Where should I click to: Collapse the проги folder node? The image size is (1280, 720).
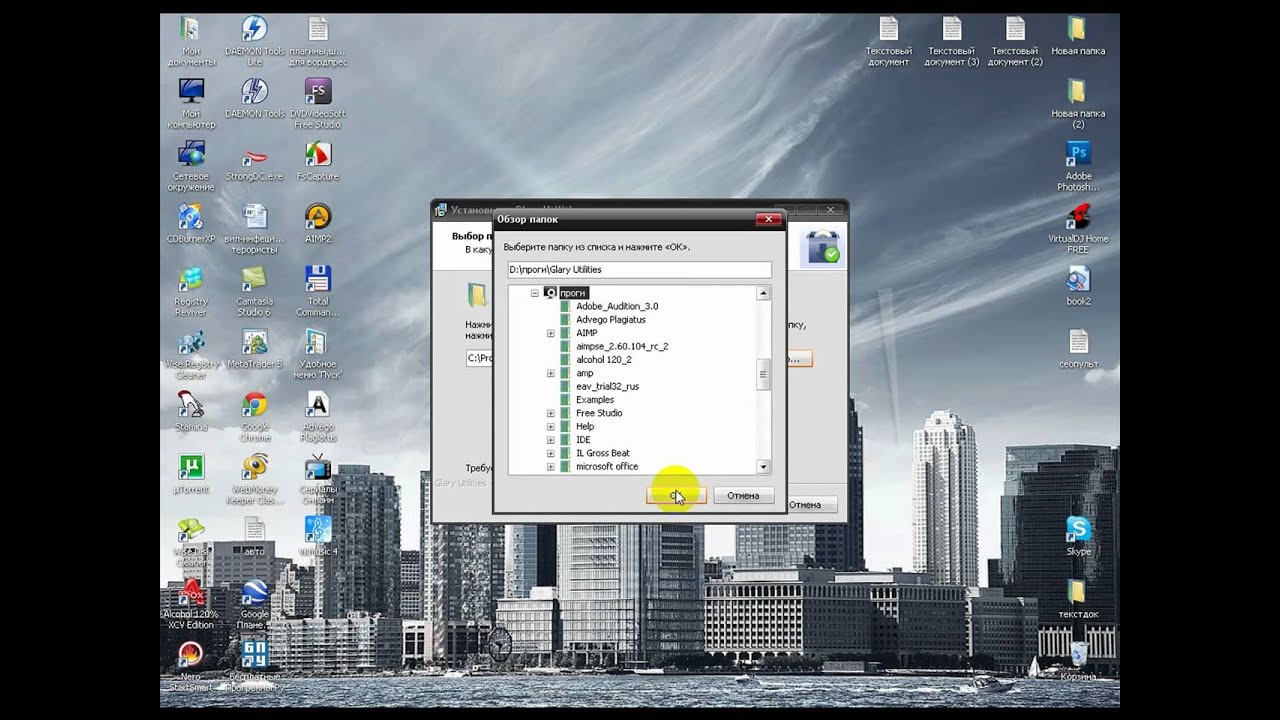pyautogui.click(x=535, y=293)
